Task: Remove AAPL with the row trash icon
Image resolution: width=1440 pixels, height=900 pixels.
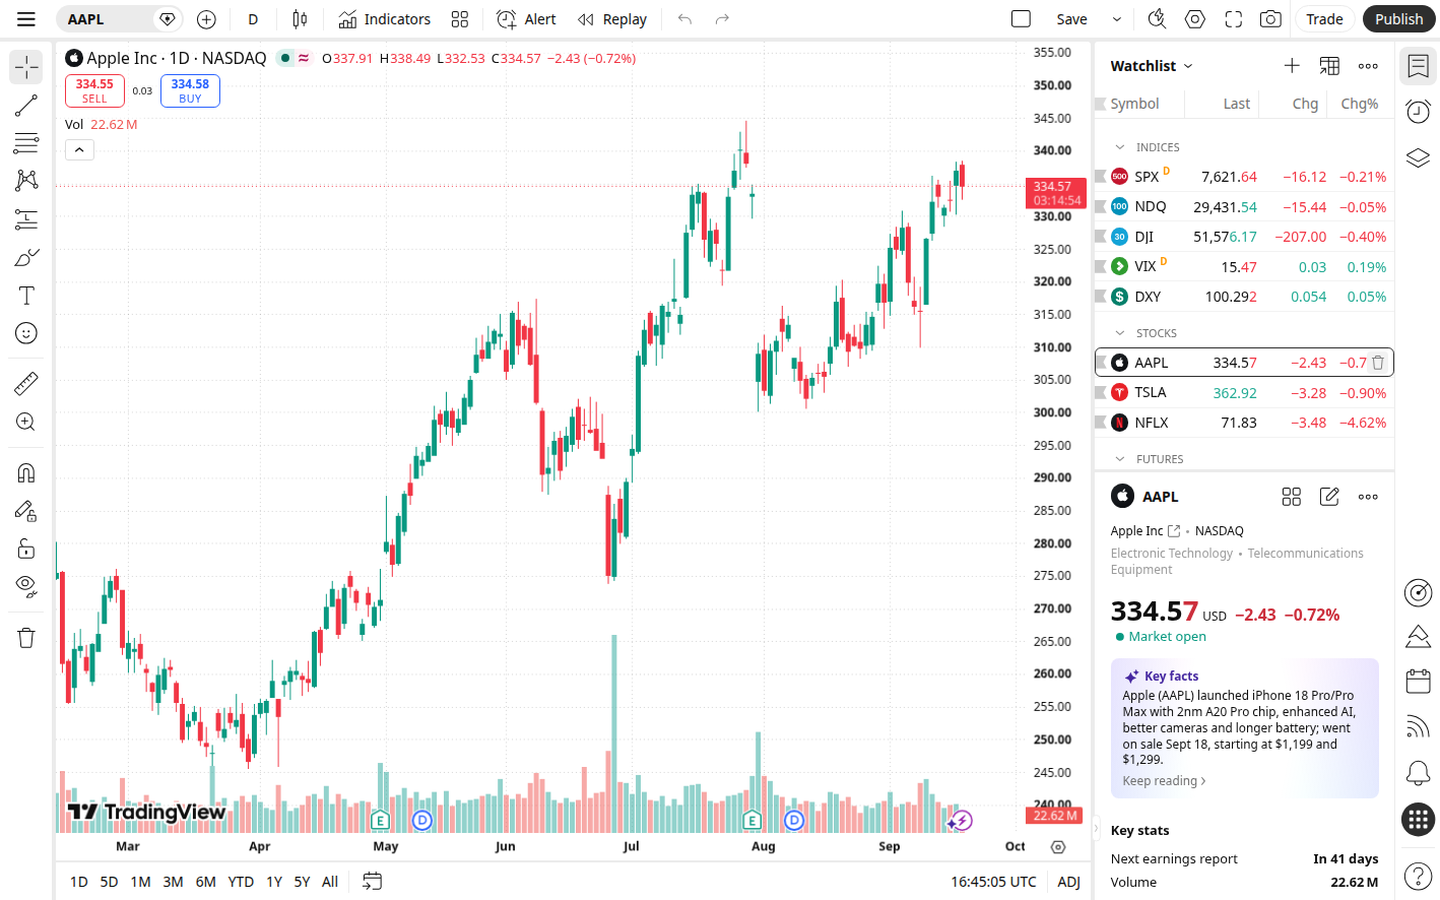Action: coord(1378,363)
